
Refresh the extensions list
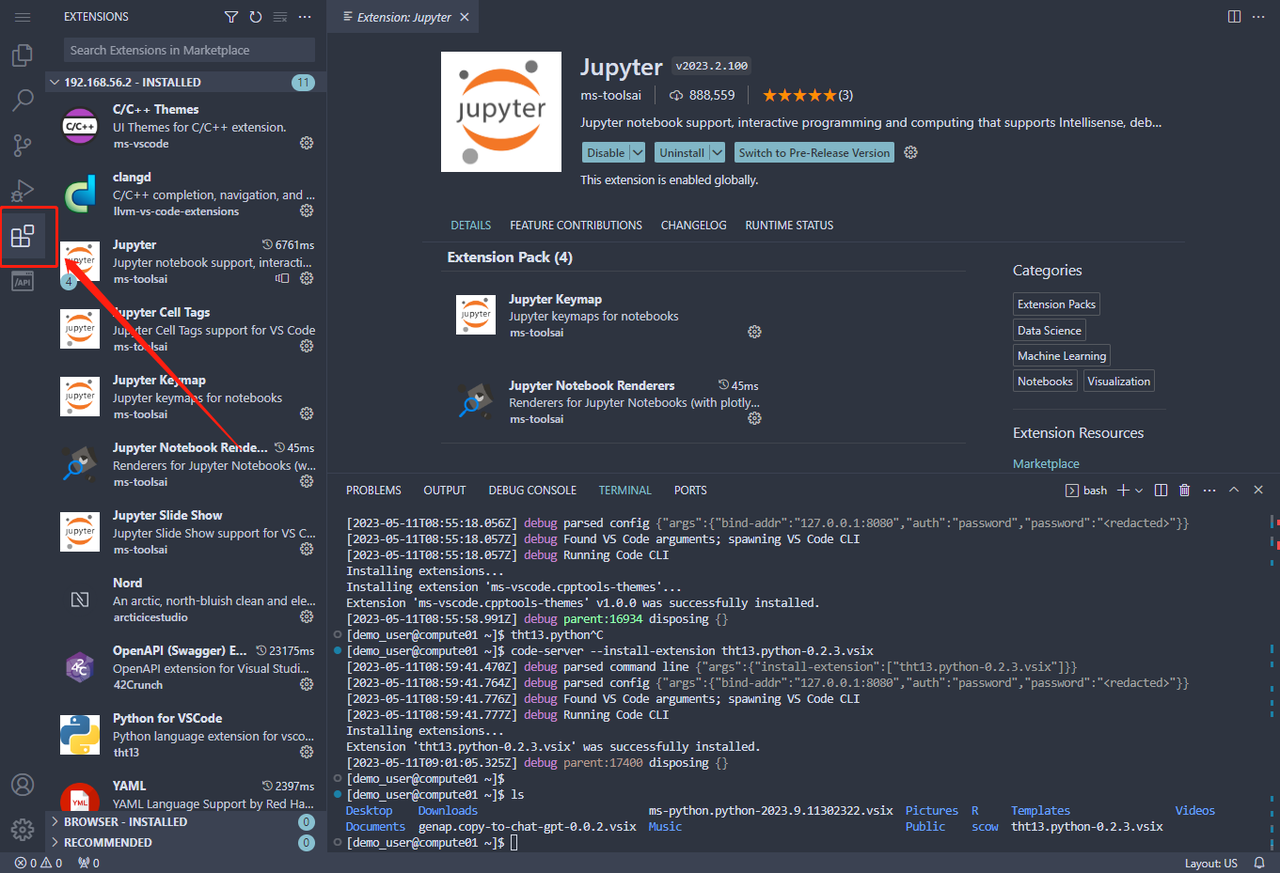click(256, 17)
